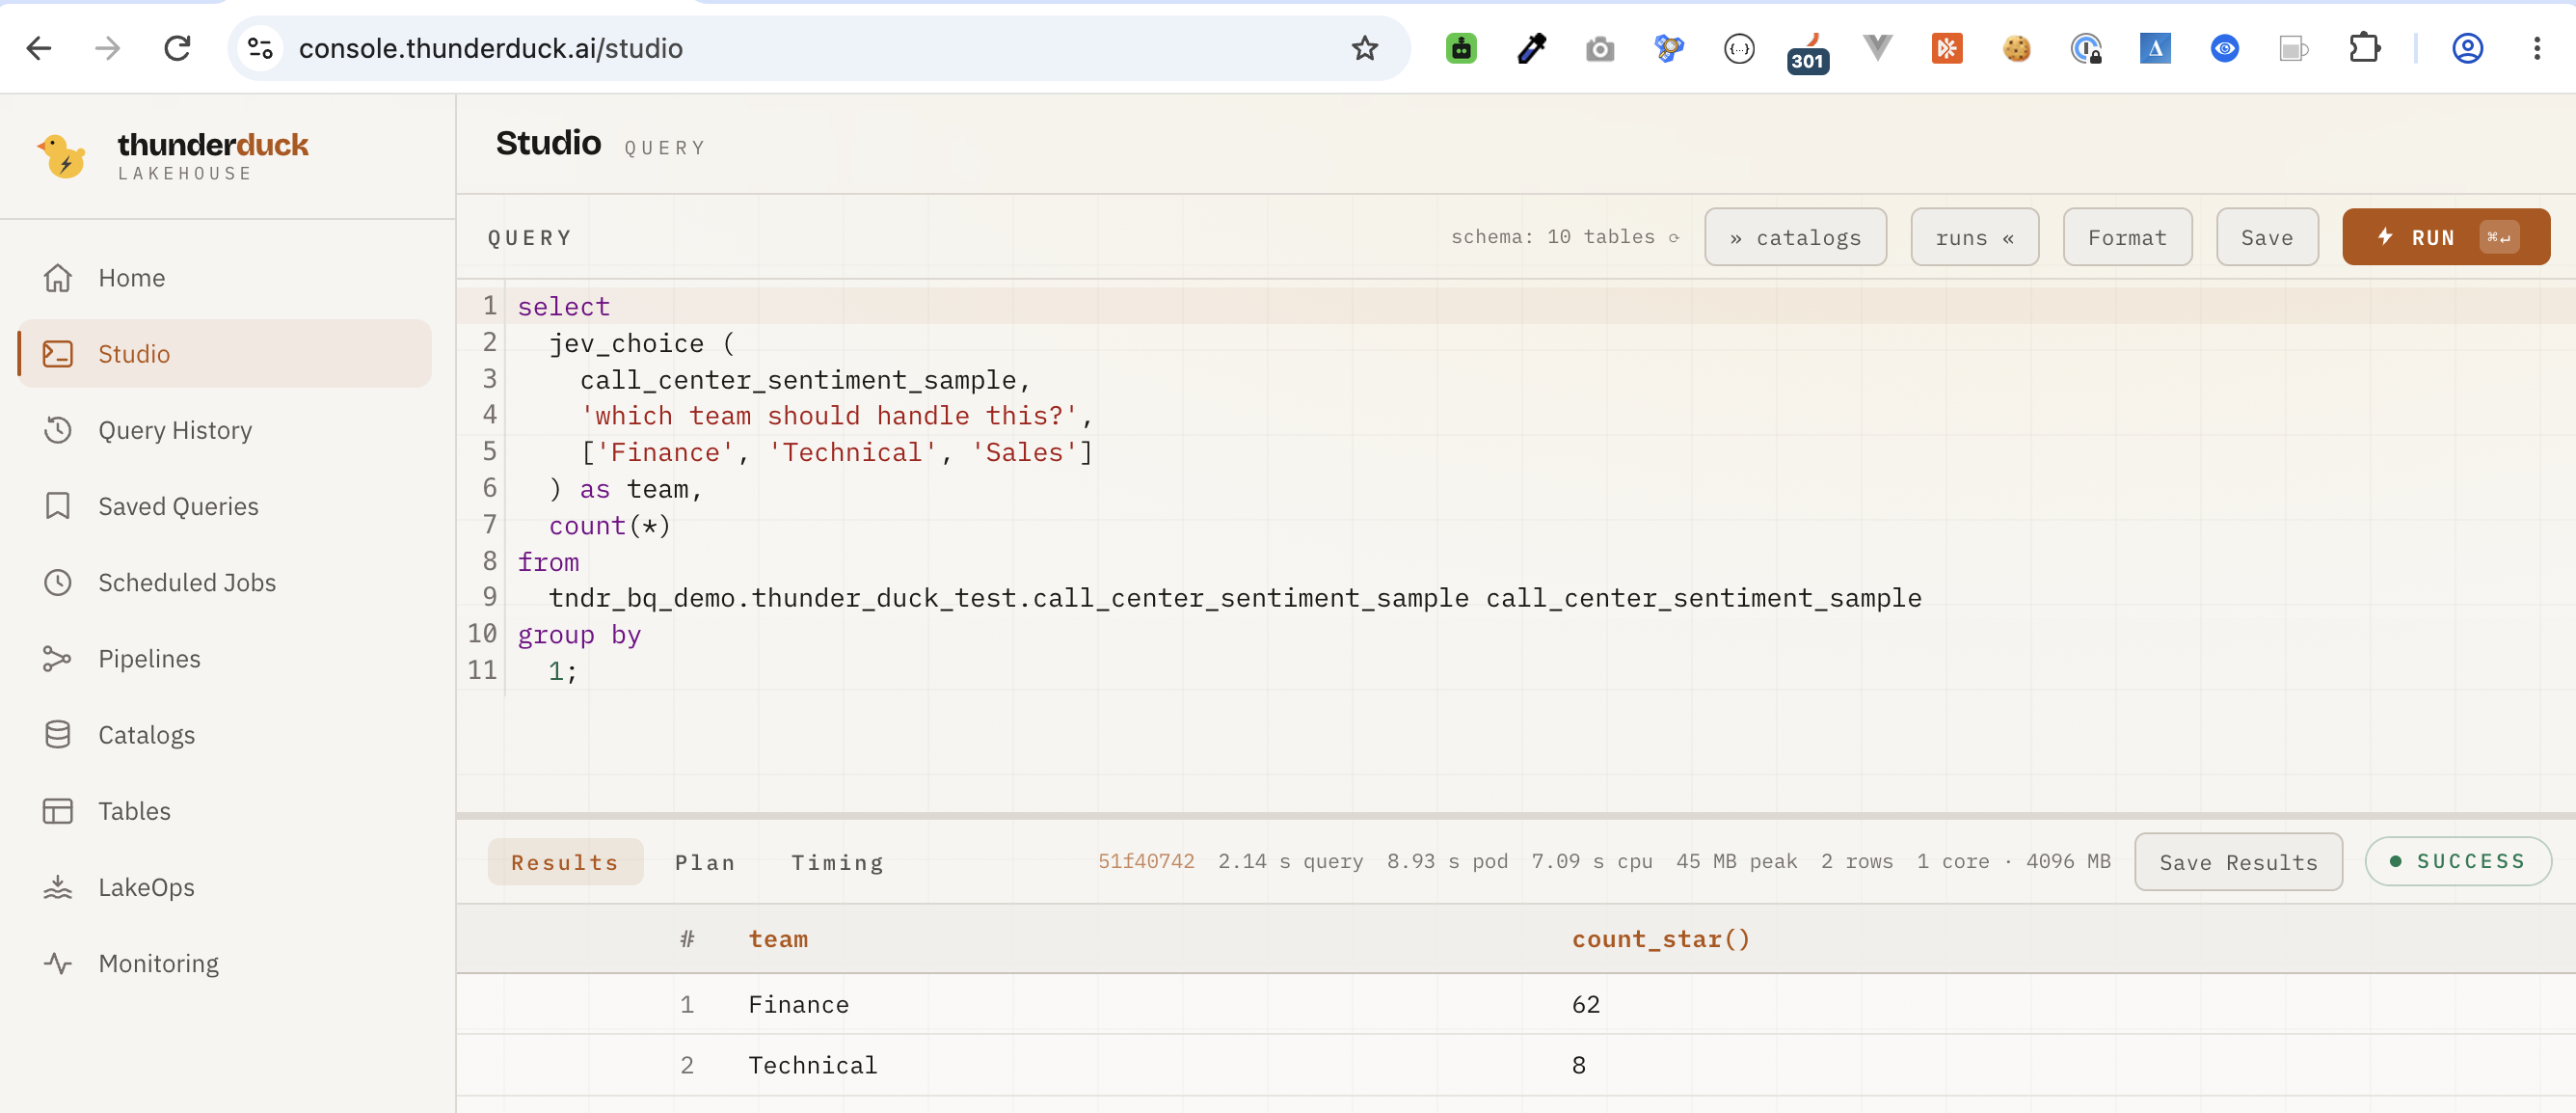Click the 'schema: 10 tables' label
The height and width of the screenshot is (1113, 2576).
(x=1552, y=237)
